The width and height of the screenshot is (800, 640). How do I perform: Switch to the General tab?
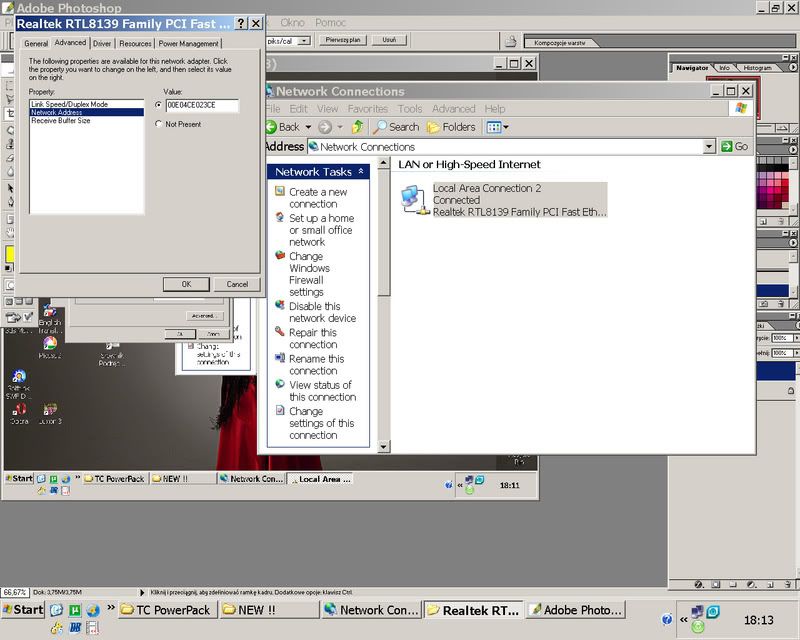pyautogui.click(x=36, y=44)
